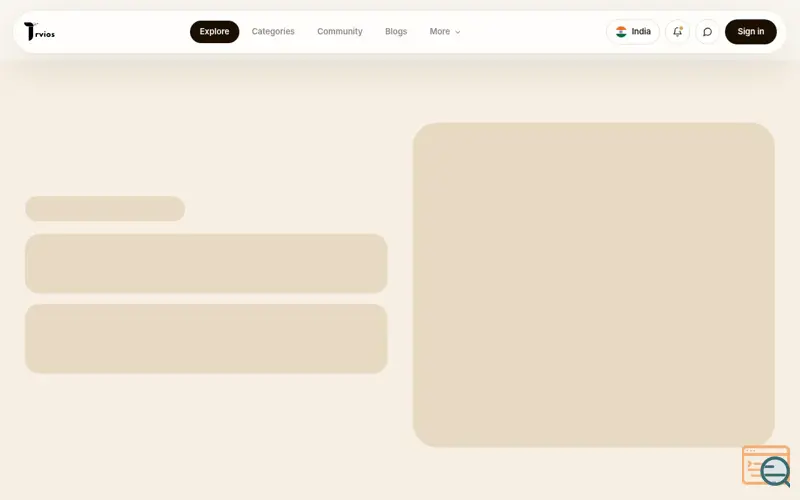Click the Sign in button
This screenshot has height=500, width=800.
pos(751,32)
